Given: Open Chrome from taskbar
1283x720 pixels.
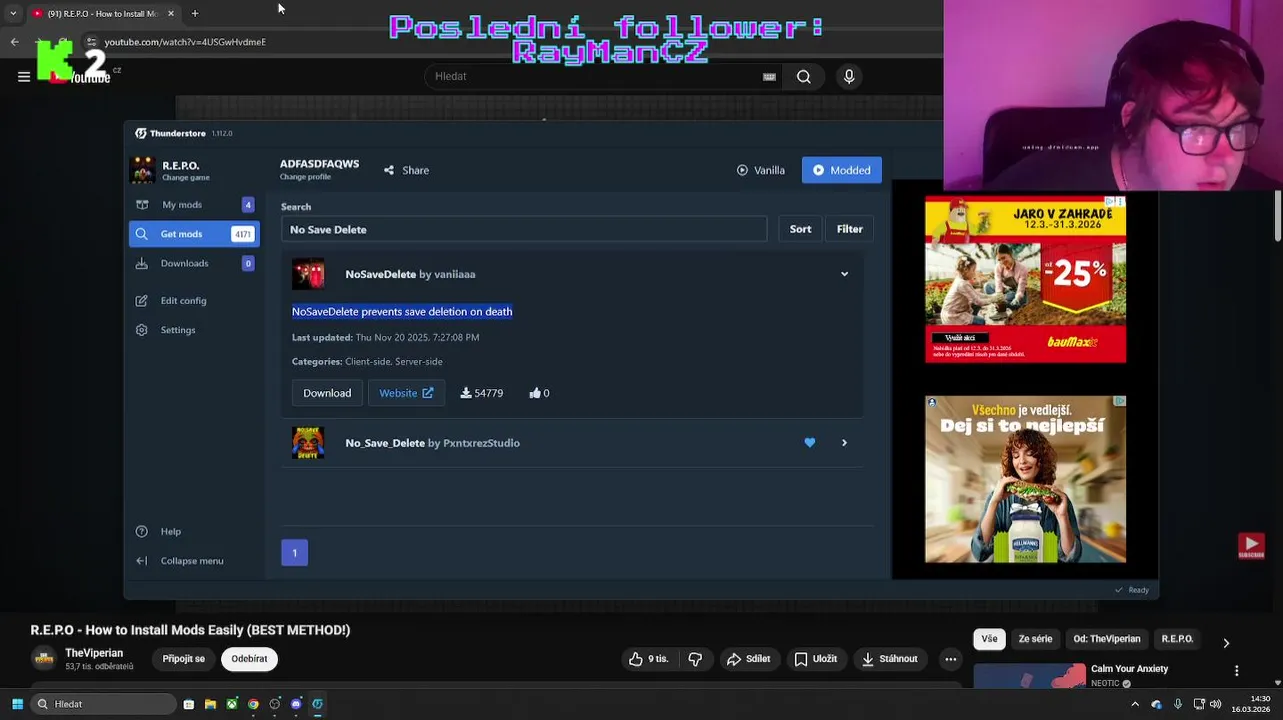Looking at the screenshot, I should pos(253,704).
